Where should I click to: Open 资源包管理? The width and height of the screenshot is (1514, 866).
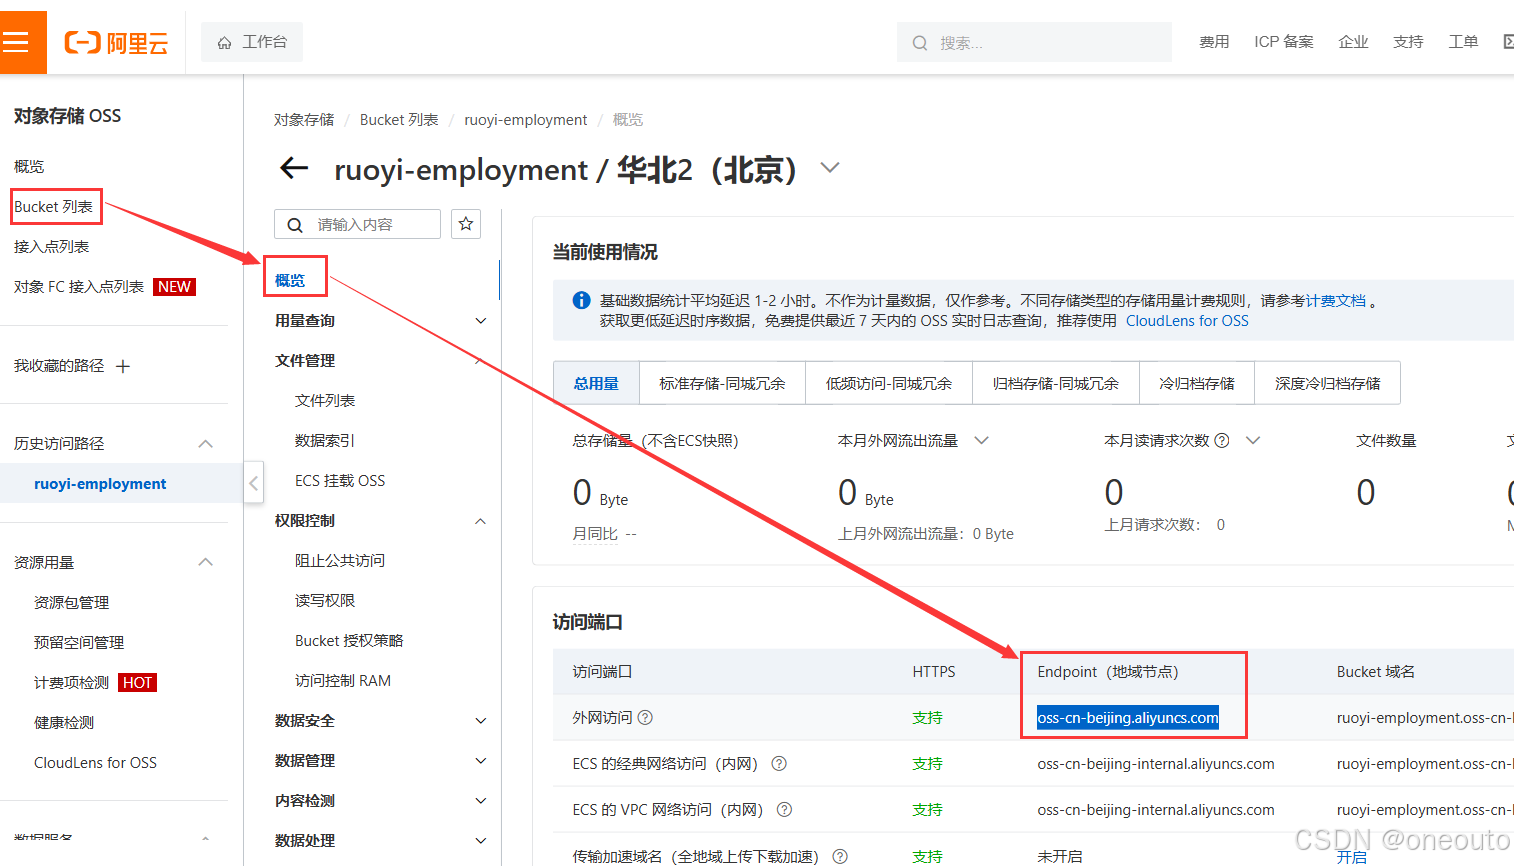click(72, 602)
